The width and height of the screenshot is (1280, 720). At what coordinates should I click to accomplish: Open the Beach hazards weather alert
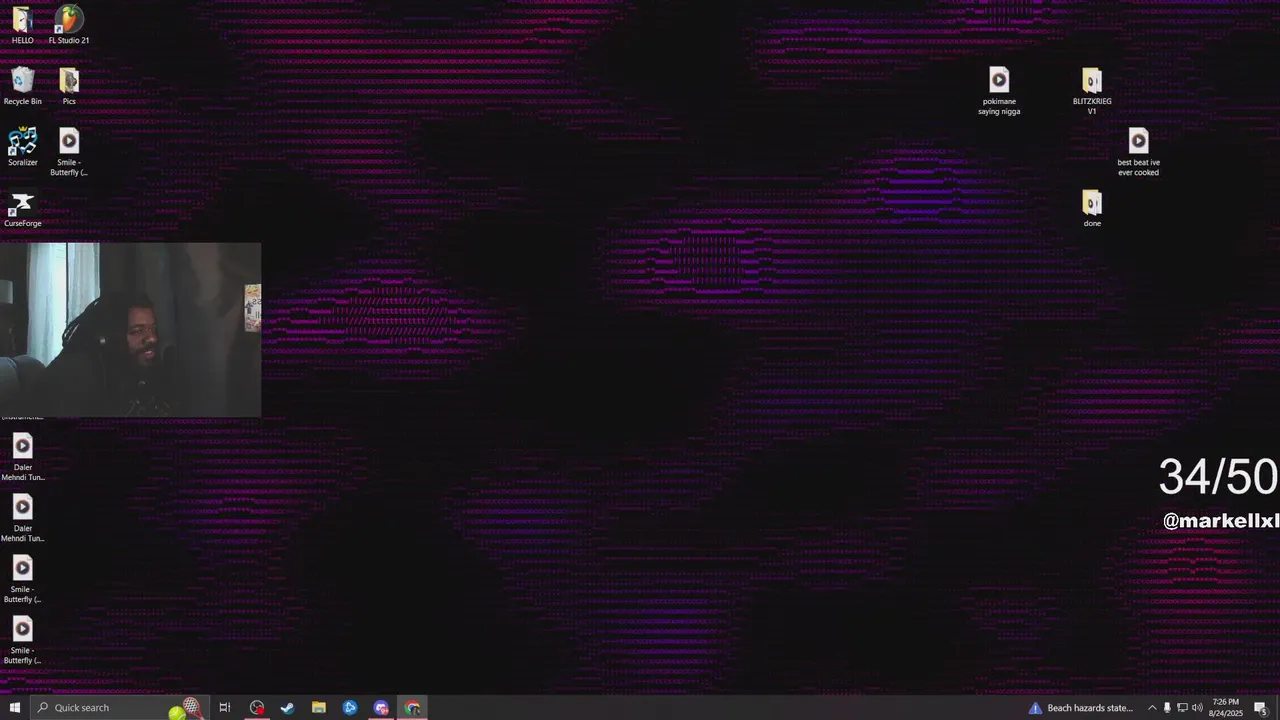pos(1081,708)
